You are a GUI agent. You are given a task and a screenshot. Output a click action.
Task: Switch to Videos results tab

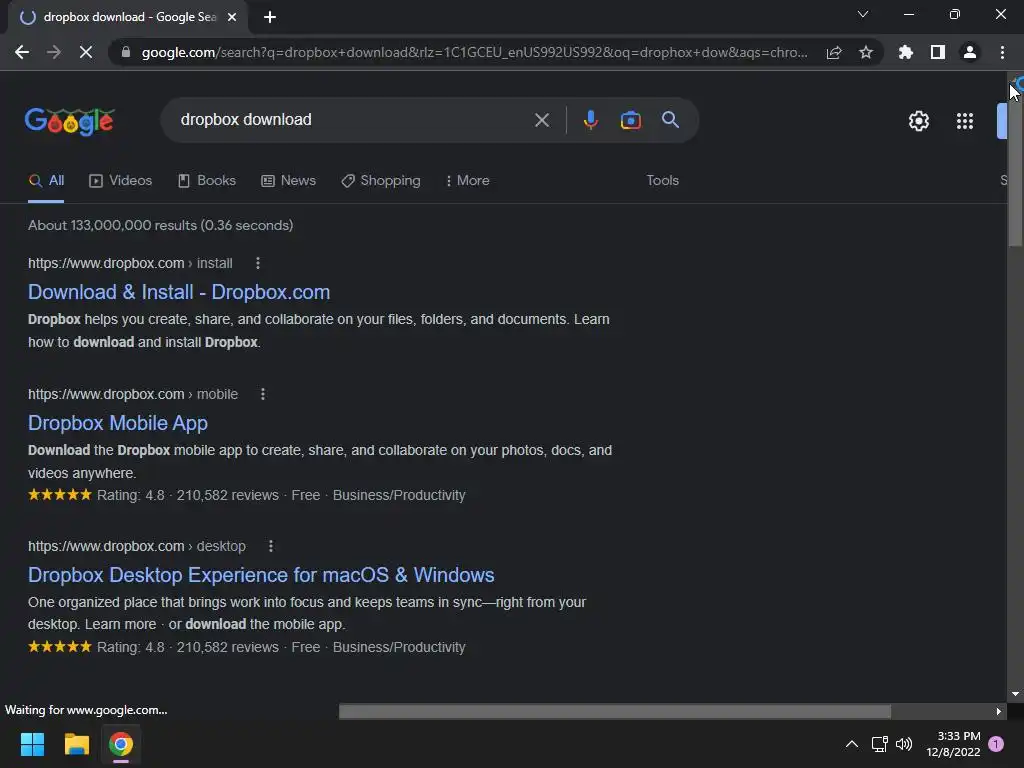pos(120,181)
